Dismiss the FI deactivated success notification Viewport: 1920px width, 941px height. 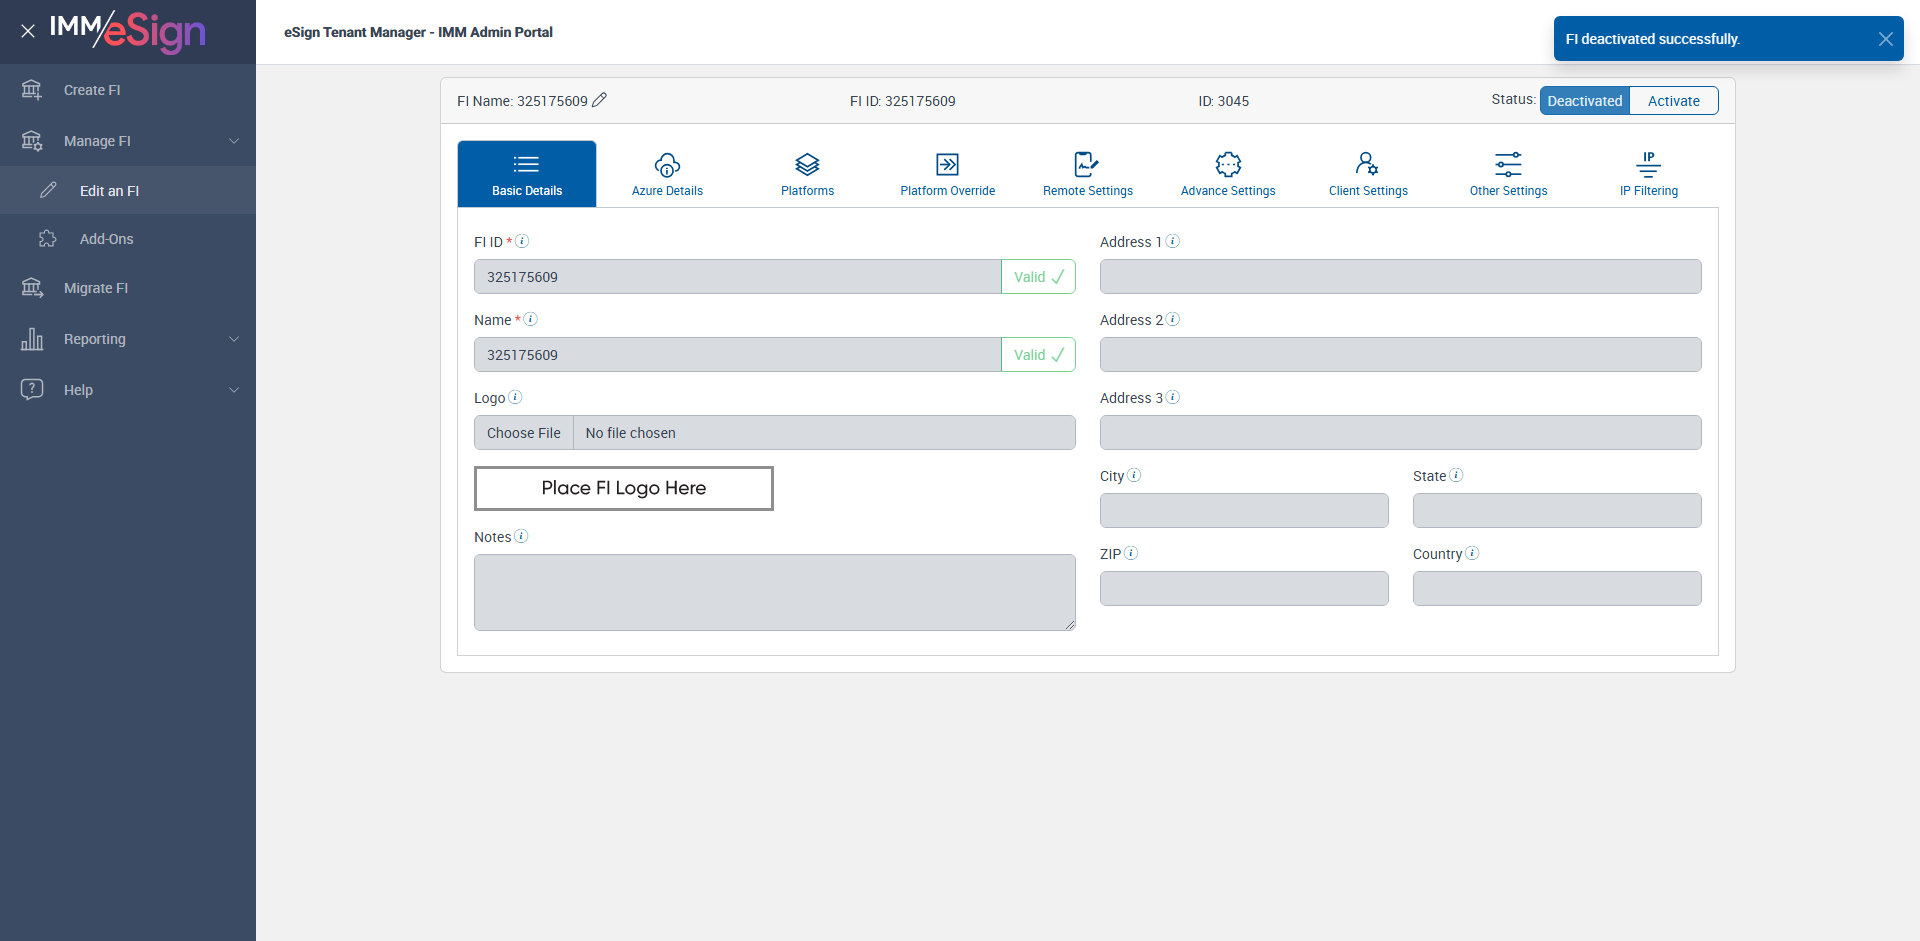[1885, 39]
